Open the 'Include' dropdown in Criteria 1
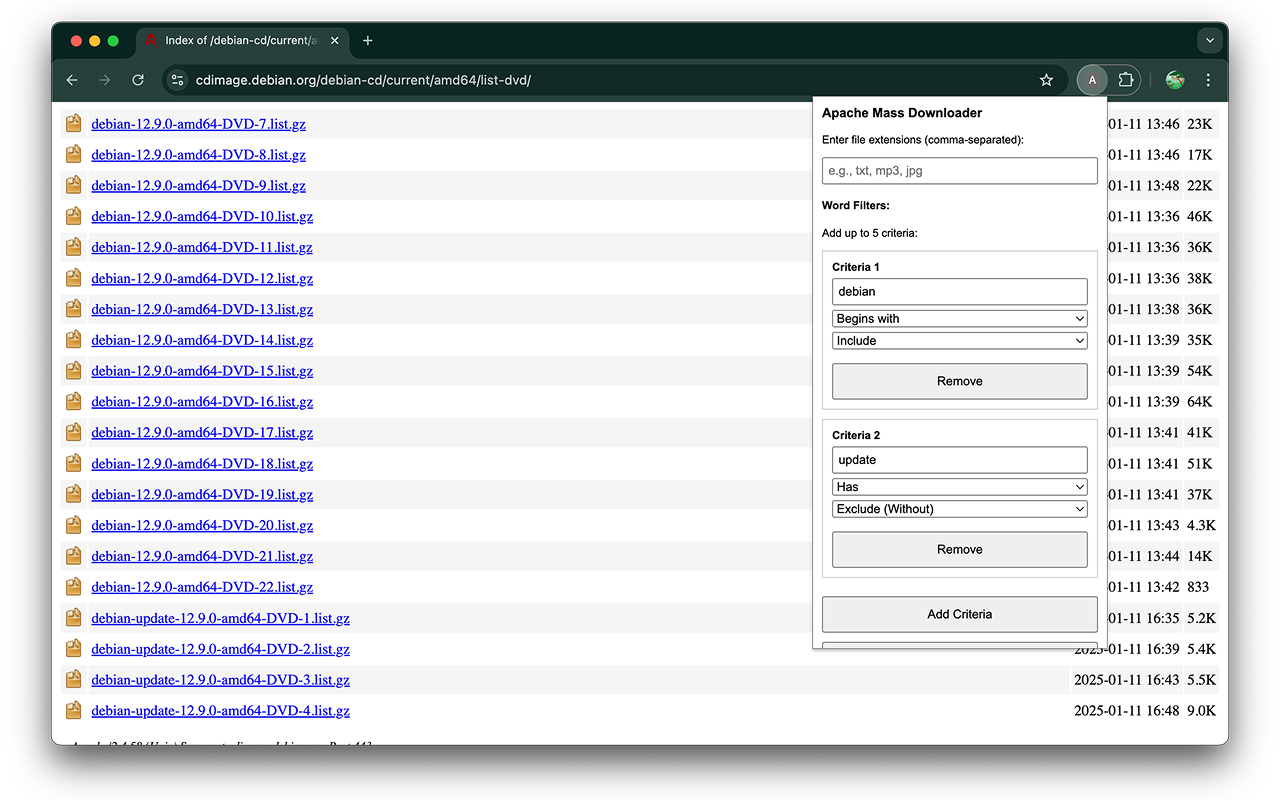 [x=959, y=340]
